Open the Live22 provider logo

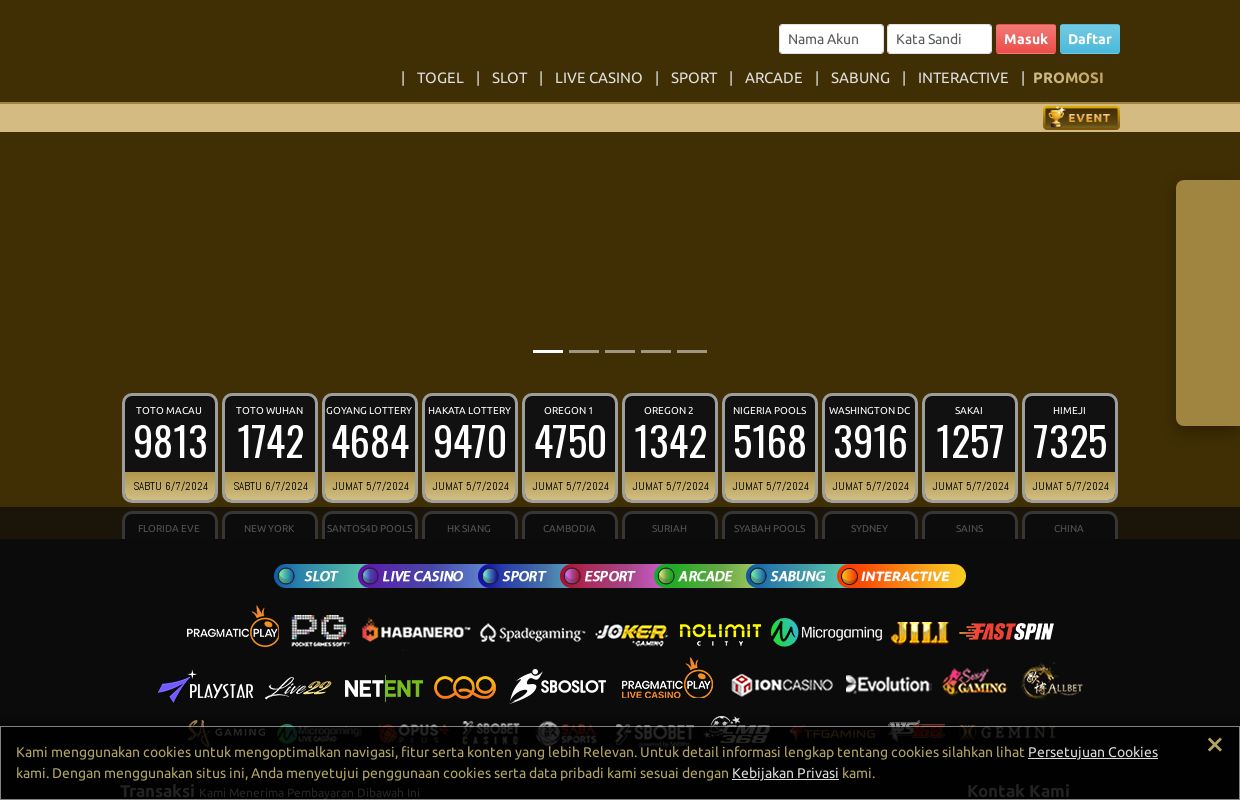coord(298,688)
